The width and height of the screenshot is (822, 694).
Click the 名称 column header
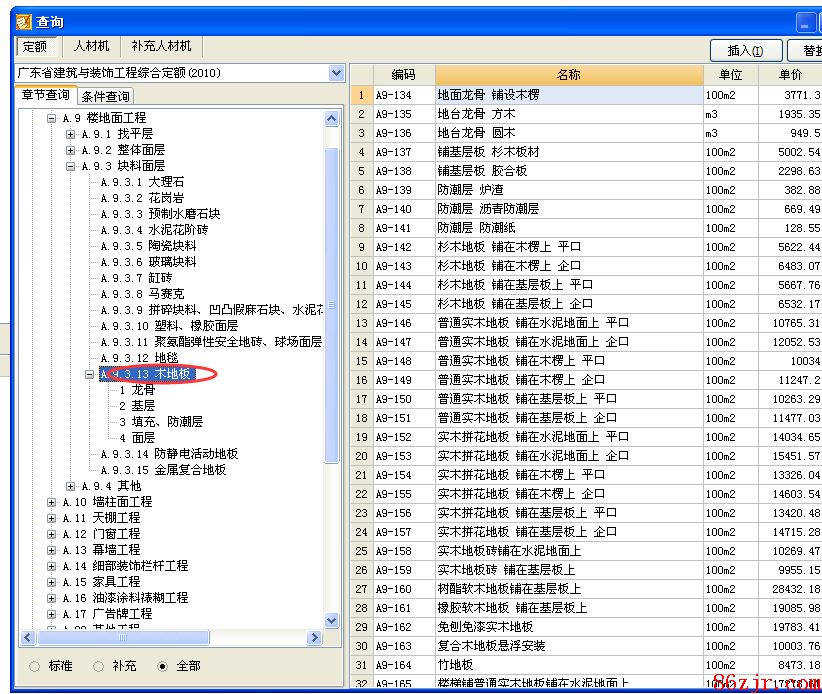[x=568, y=75]
